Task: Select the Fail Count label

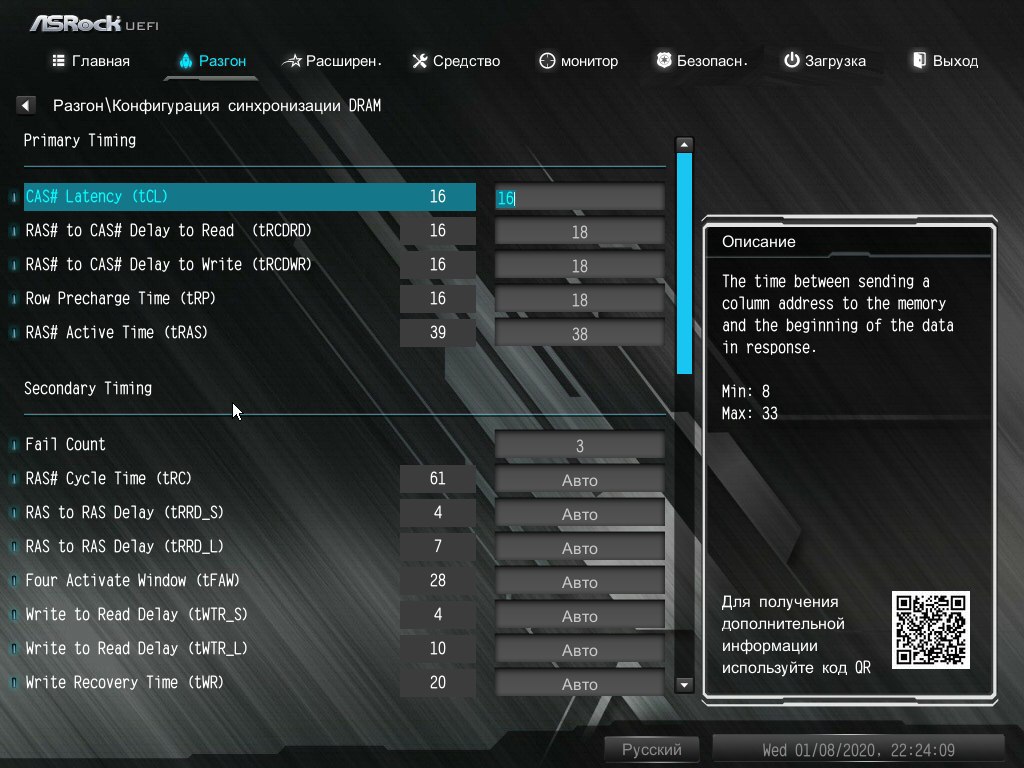Action: (x=65, y=445)
